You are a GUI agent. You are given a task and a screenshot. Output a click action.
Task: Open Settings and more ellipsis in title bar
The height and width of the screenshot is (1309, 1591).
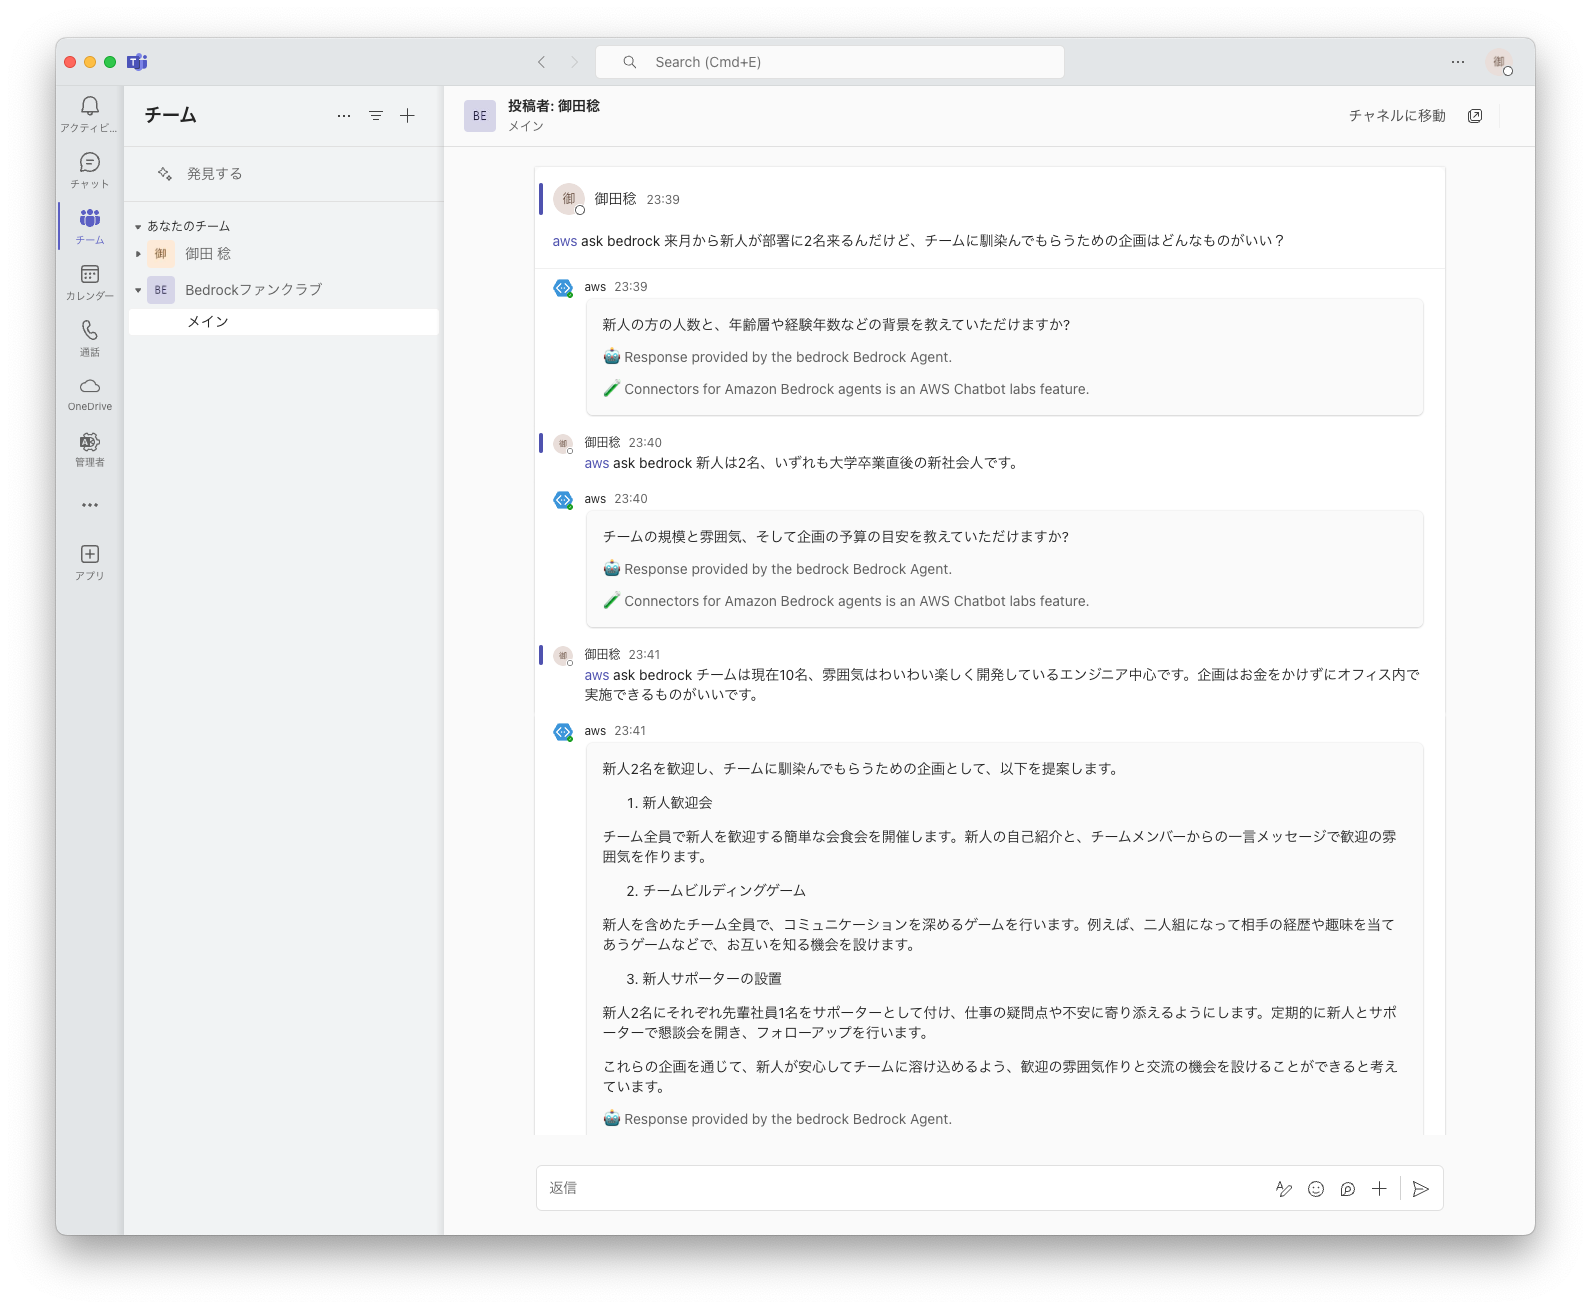coord(1458,62)
